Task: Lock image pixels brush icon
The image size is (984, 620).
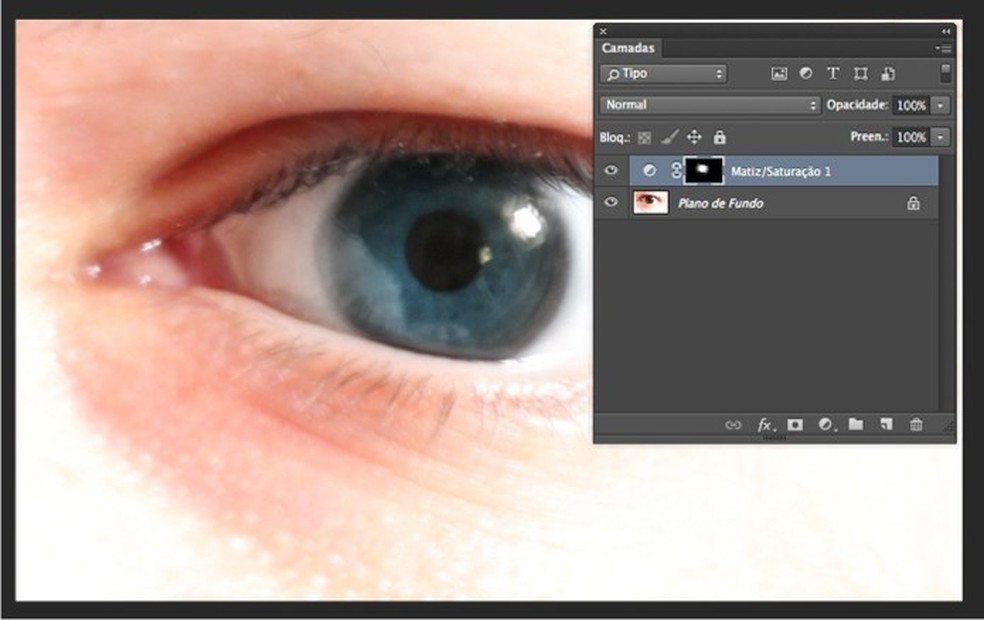Action: tap(670, 137)
